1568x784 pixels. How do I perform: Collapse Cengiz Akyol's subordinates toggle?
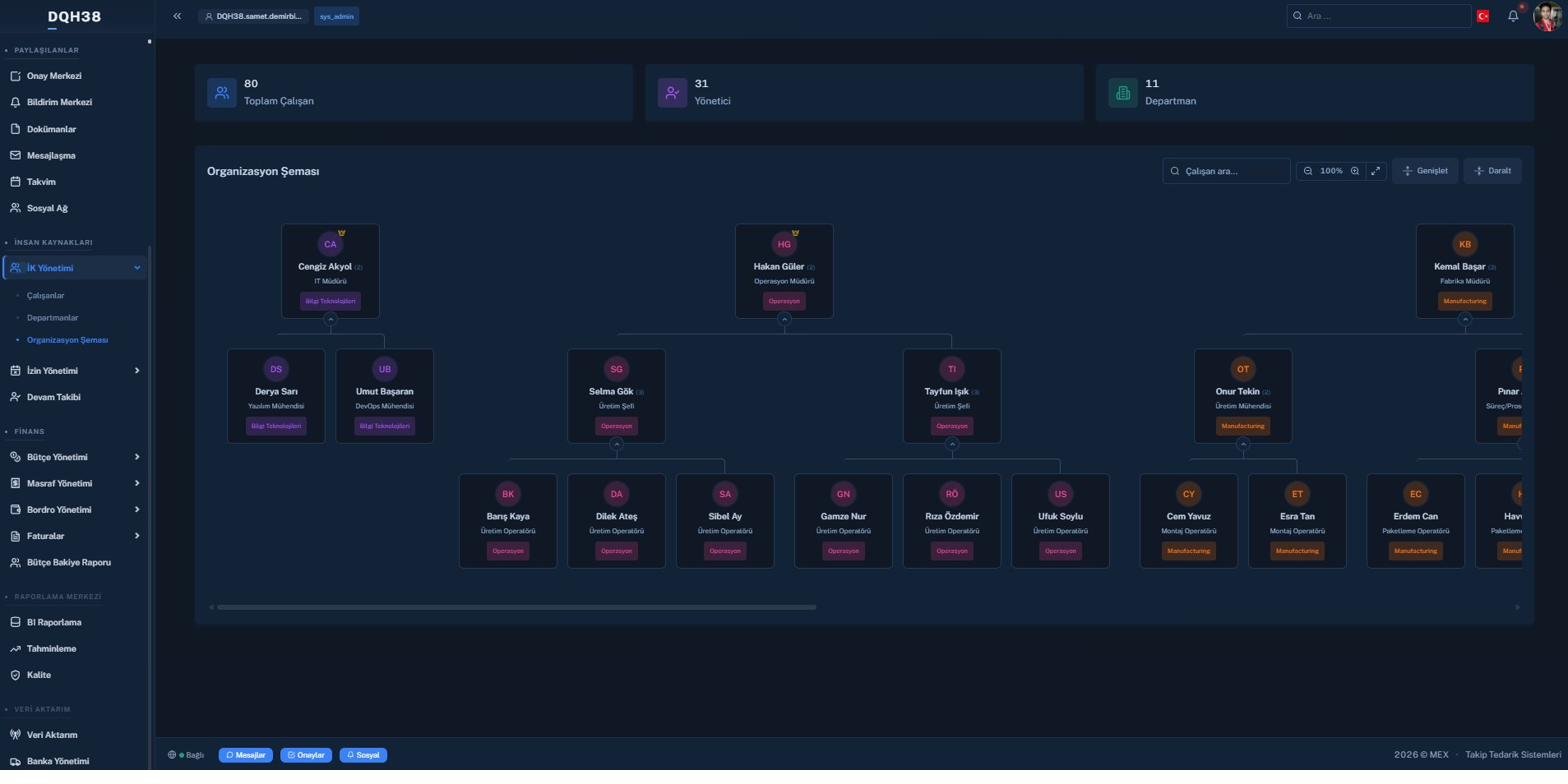[x=330, y=319]
